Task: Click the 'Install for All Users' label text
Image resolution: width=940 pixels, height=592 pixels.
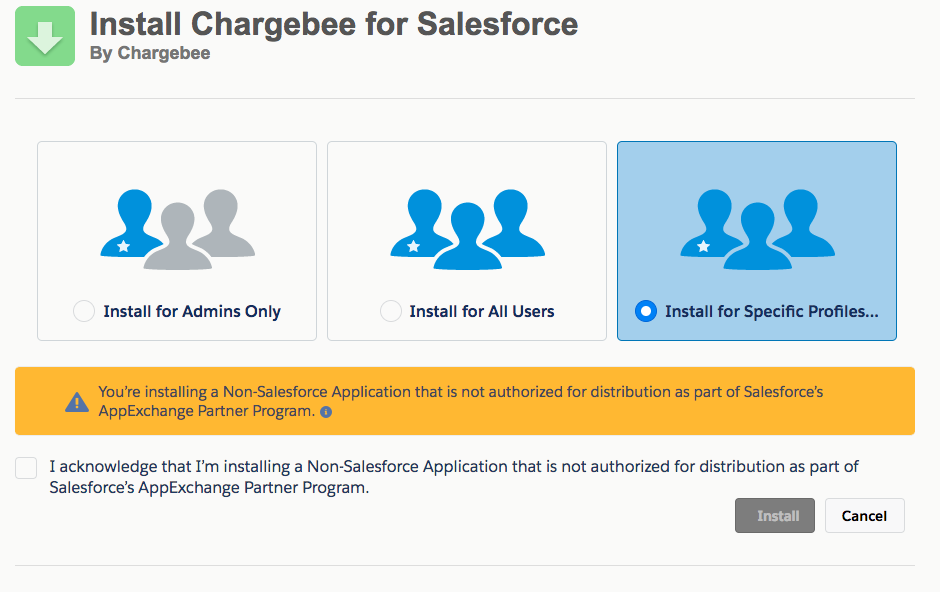Action: pyautogui.click(x=481, y=312)
